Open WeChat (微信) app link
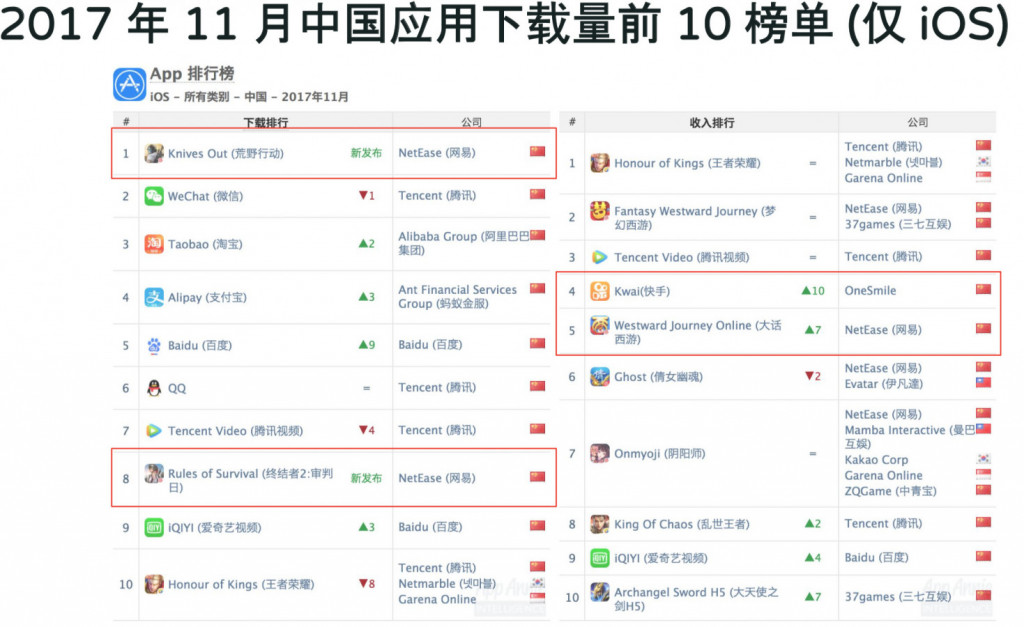The height and width of the screenshot is (627, 1024). click(x=205, y=197)
